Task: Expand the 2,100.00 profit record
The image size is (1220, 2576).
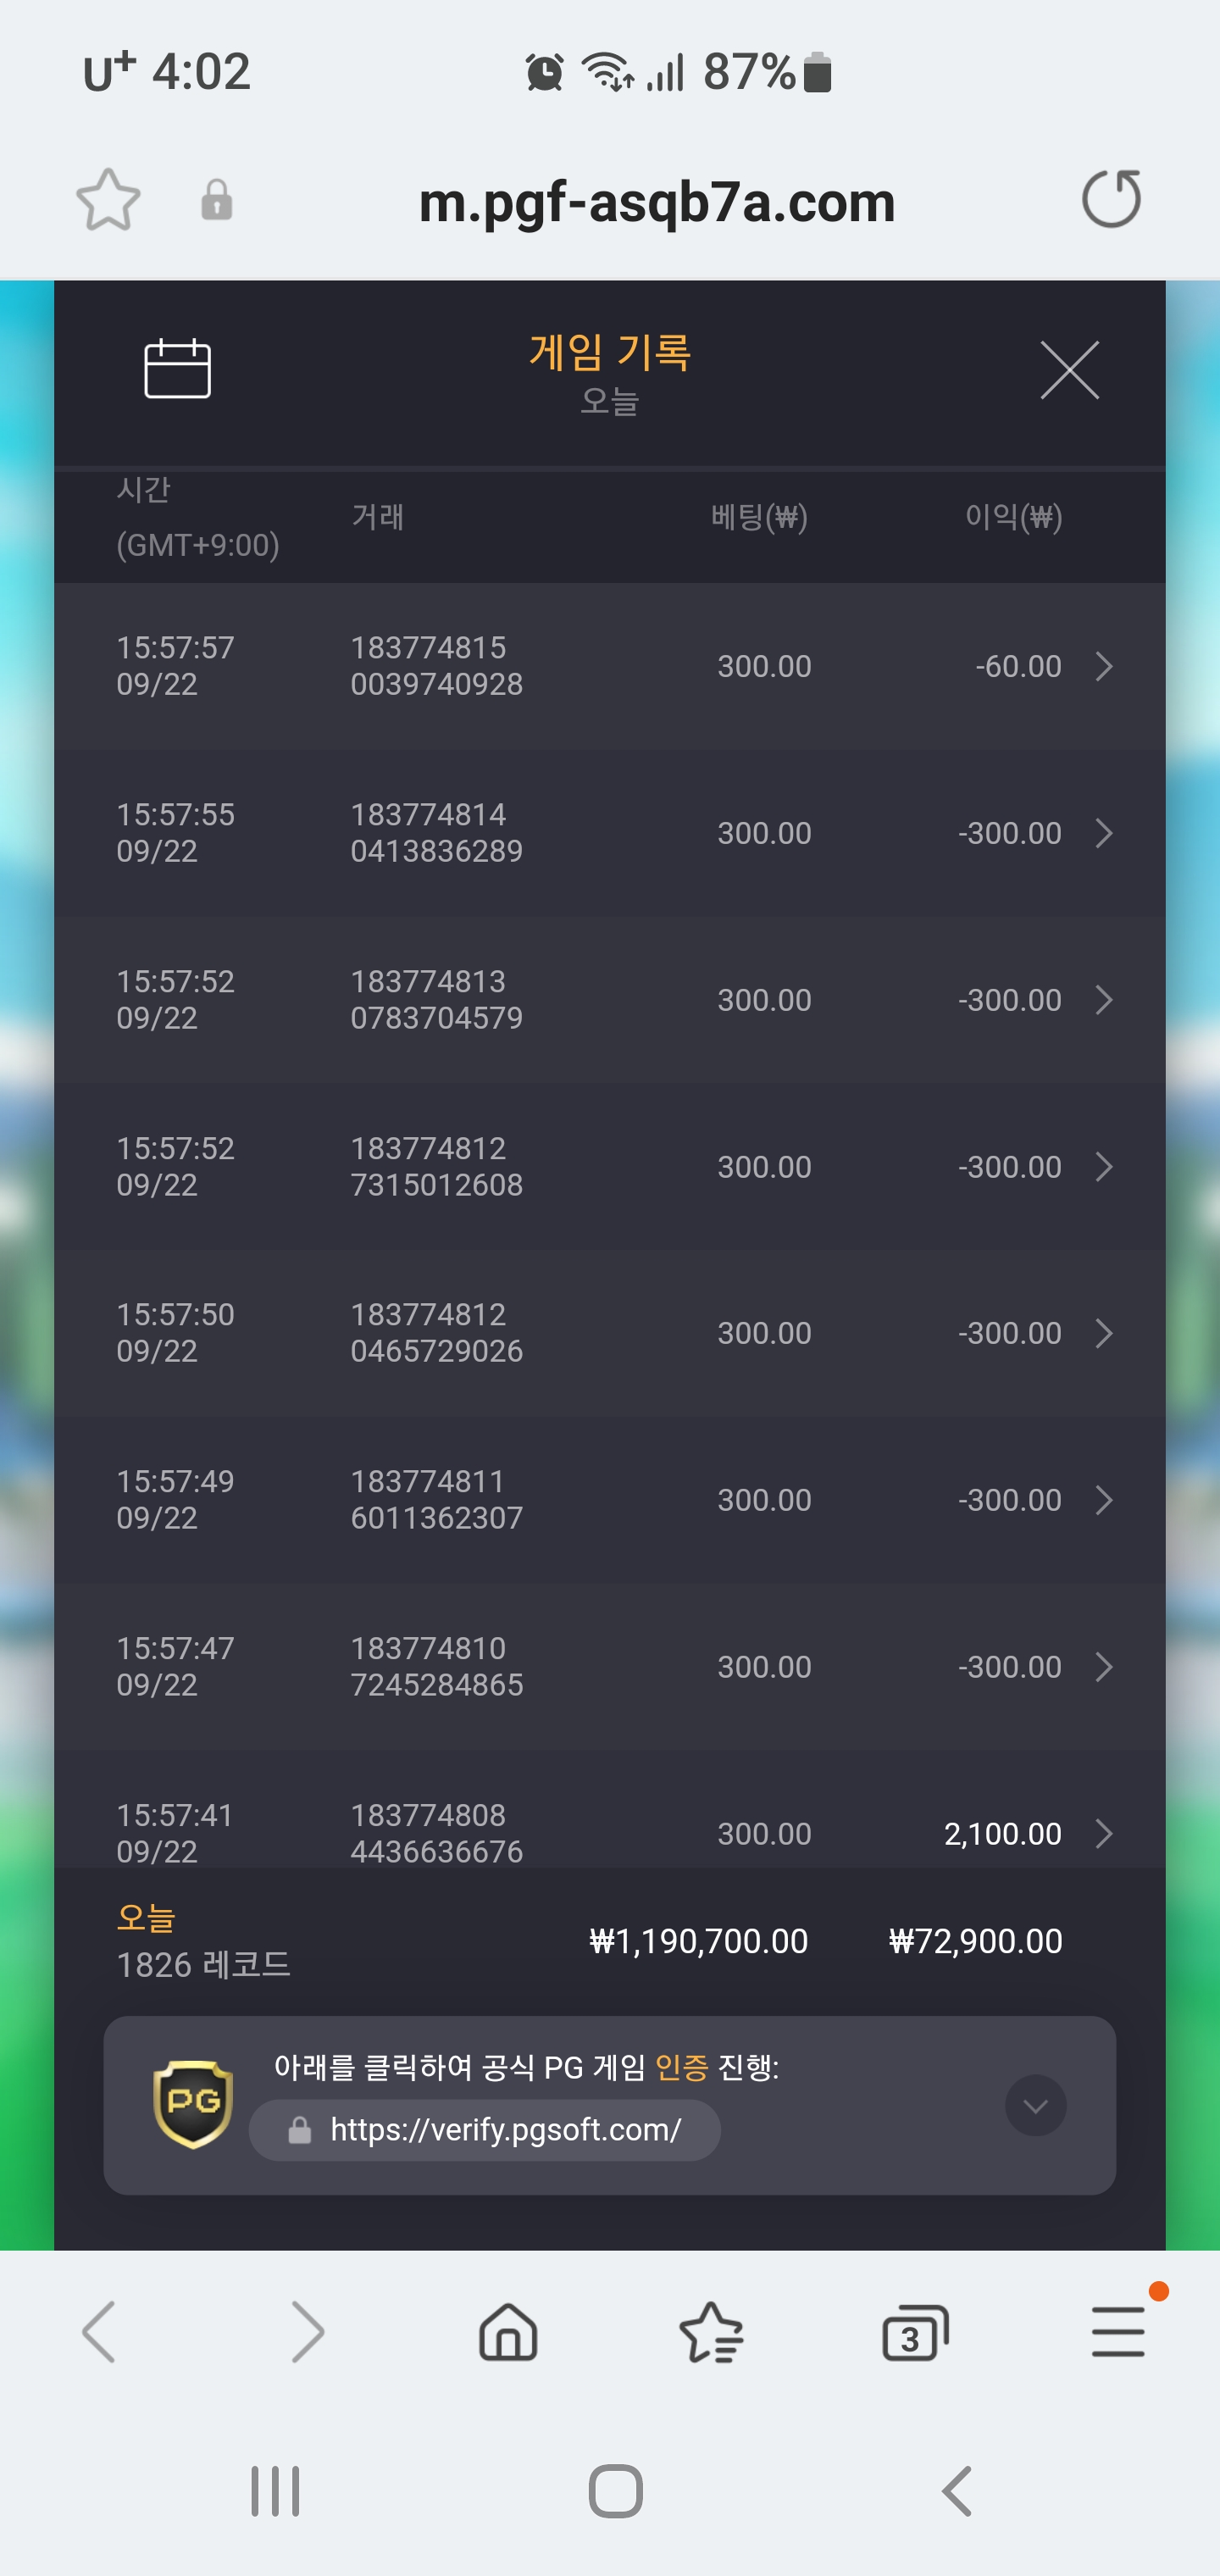Action: coord(1104,1833)
